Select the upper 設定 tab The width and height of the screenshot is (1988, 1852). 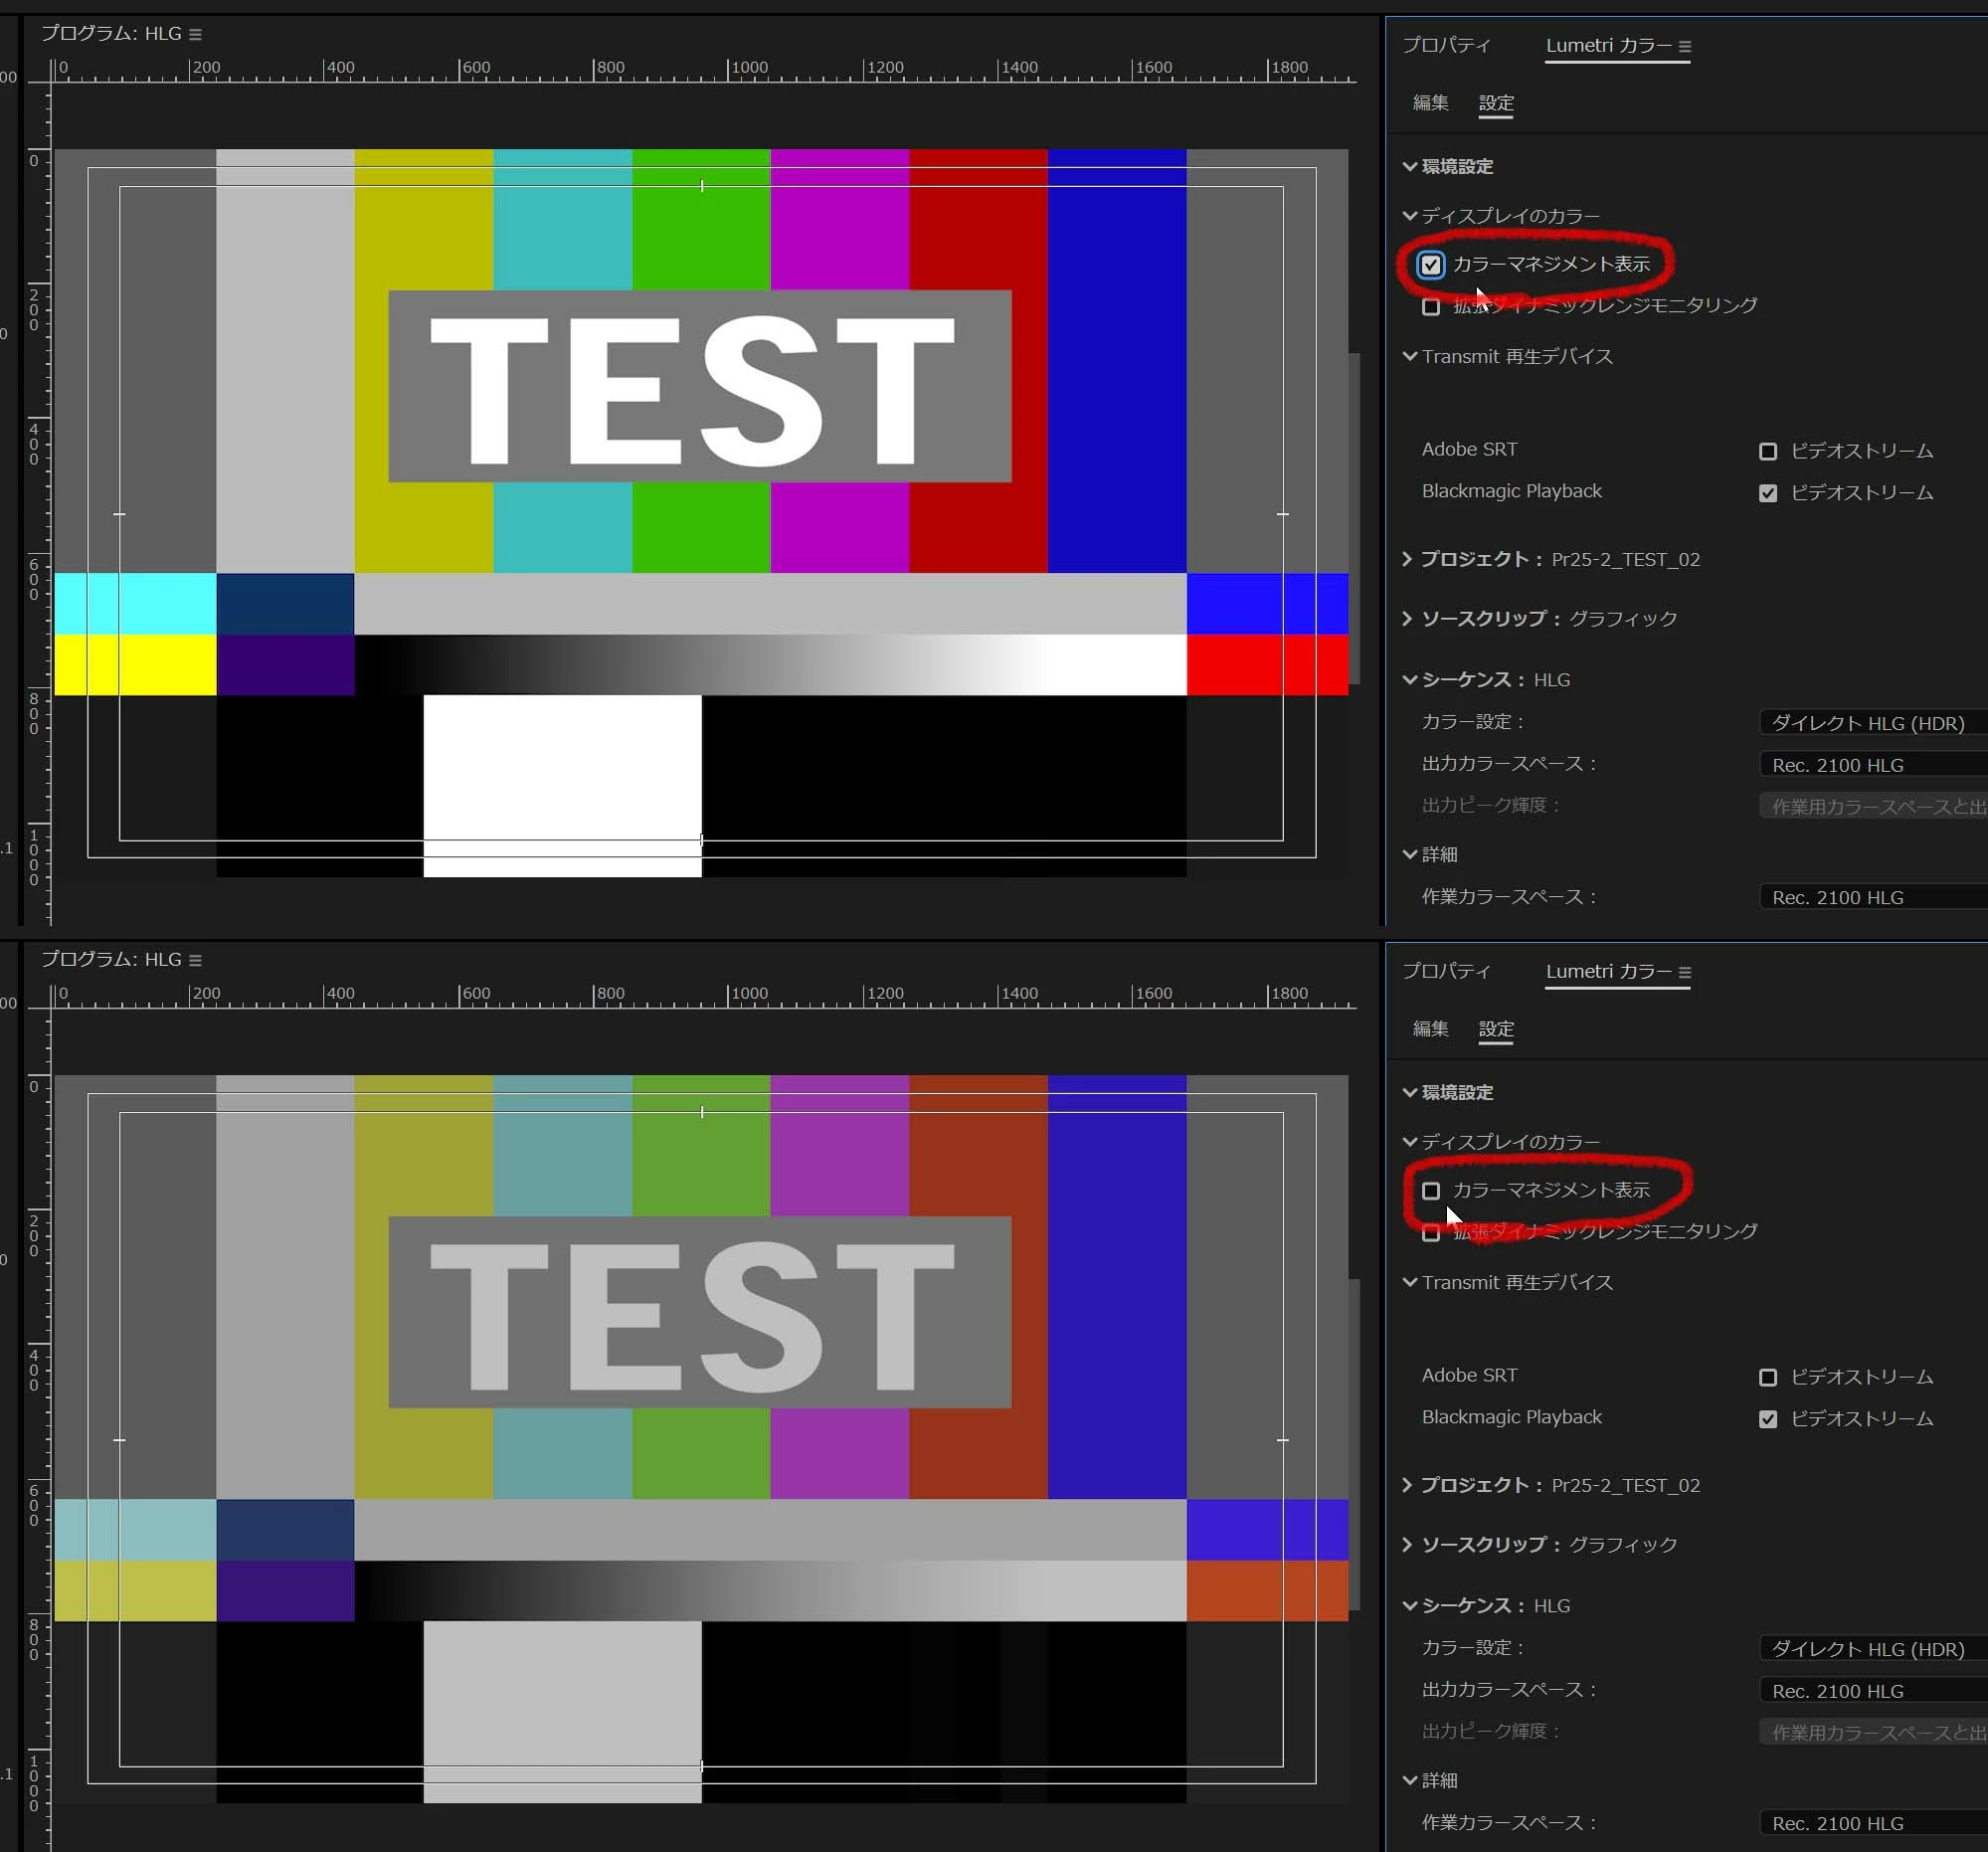[x=1495, y=104]
